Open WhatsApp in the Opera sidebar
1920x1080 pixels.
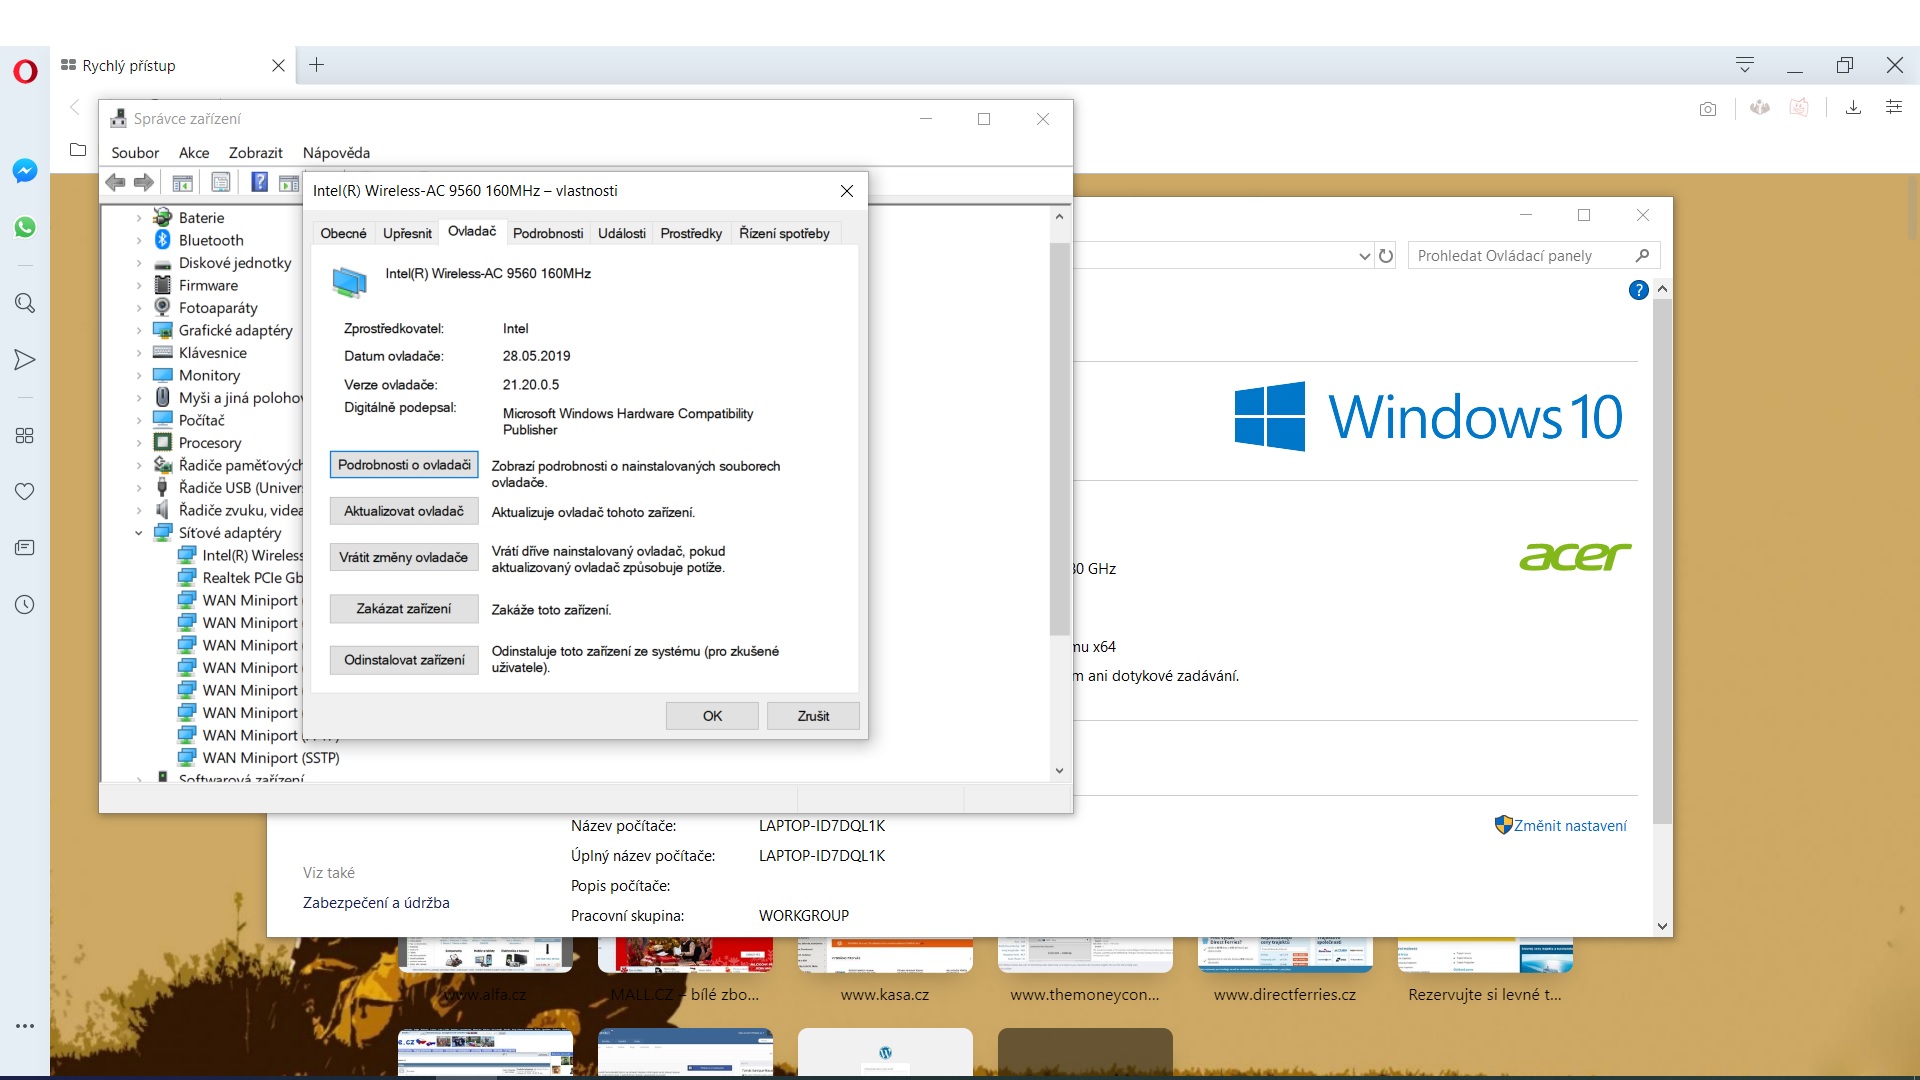tap(25, 227)
